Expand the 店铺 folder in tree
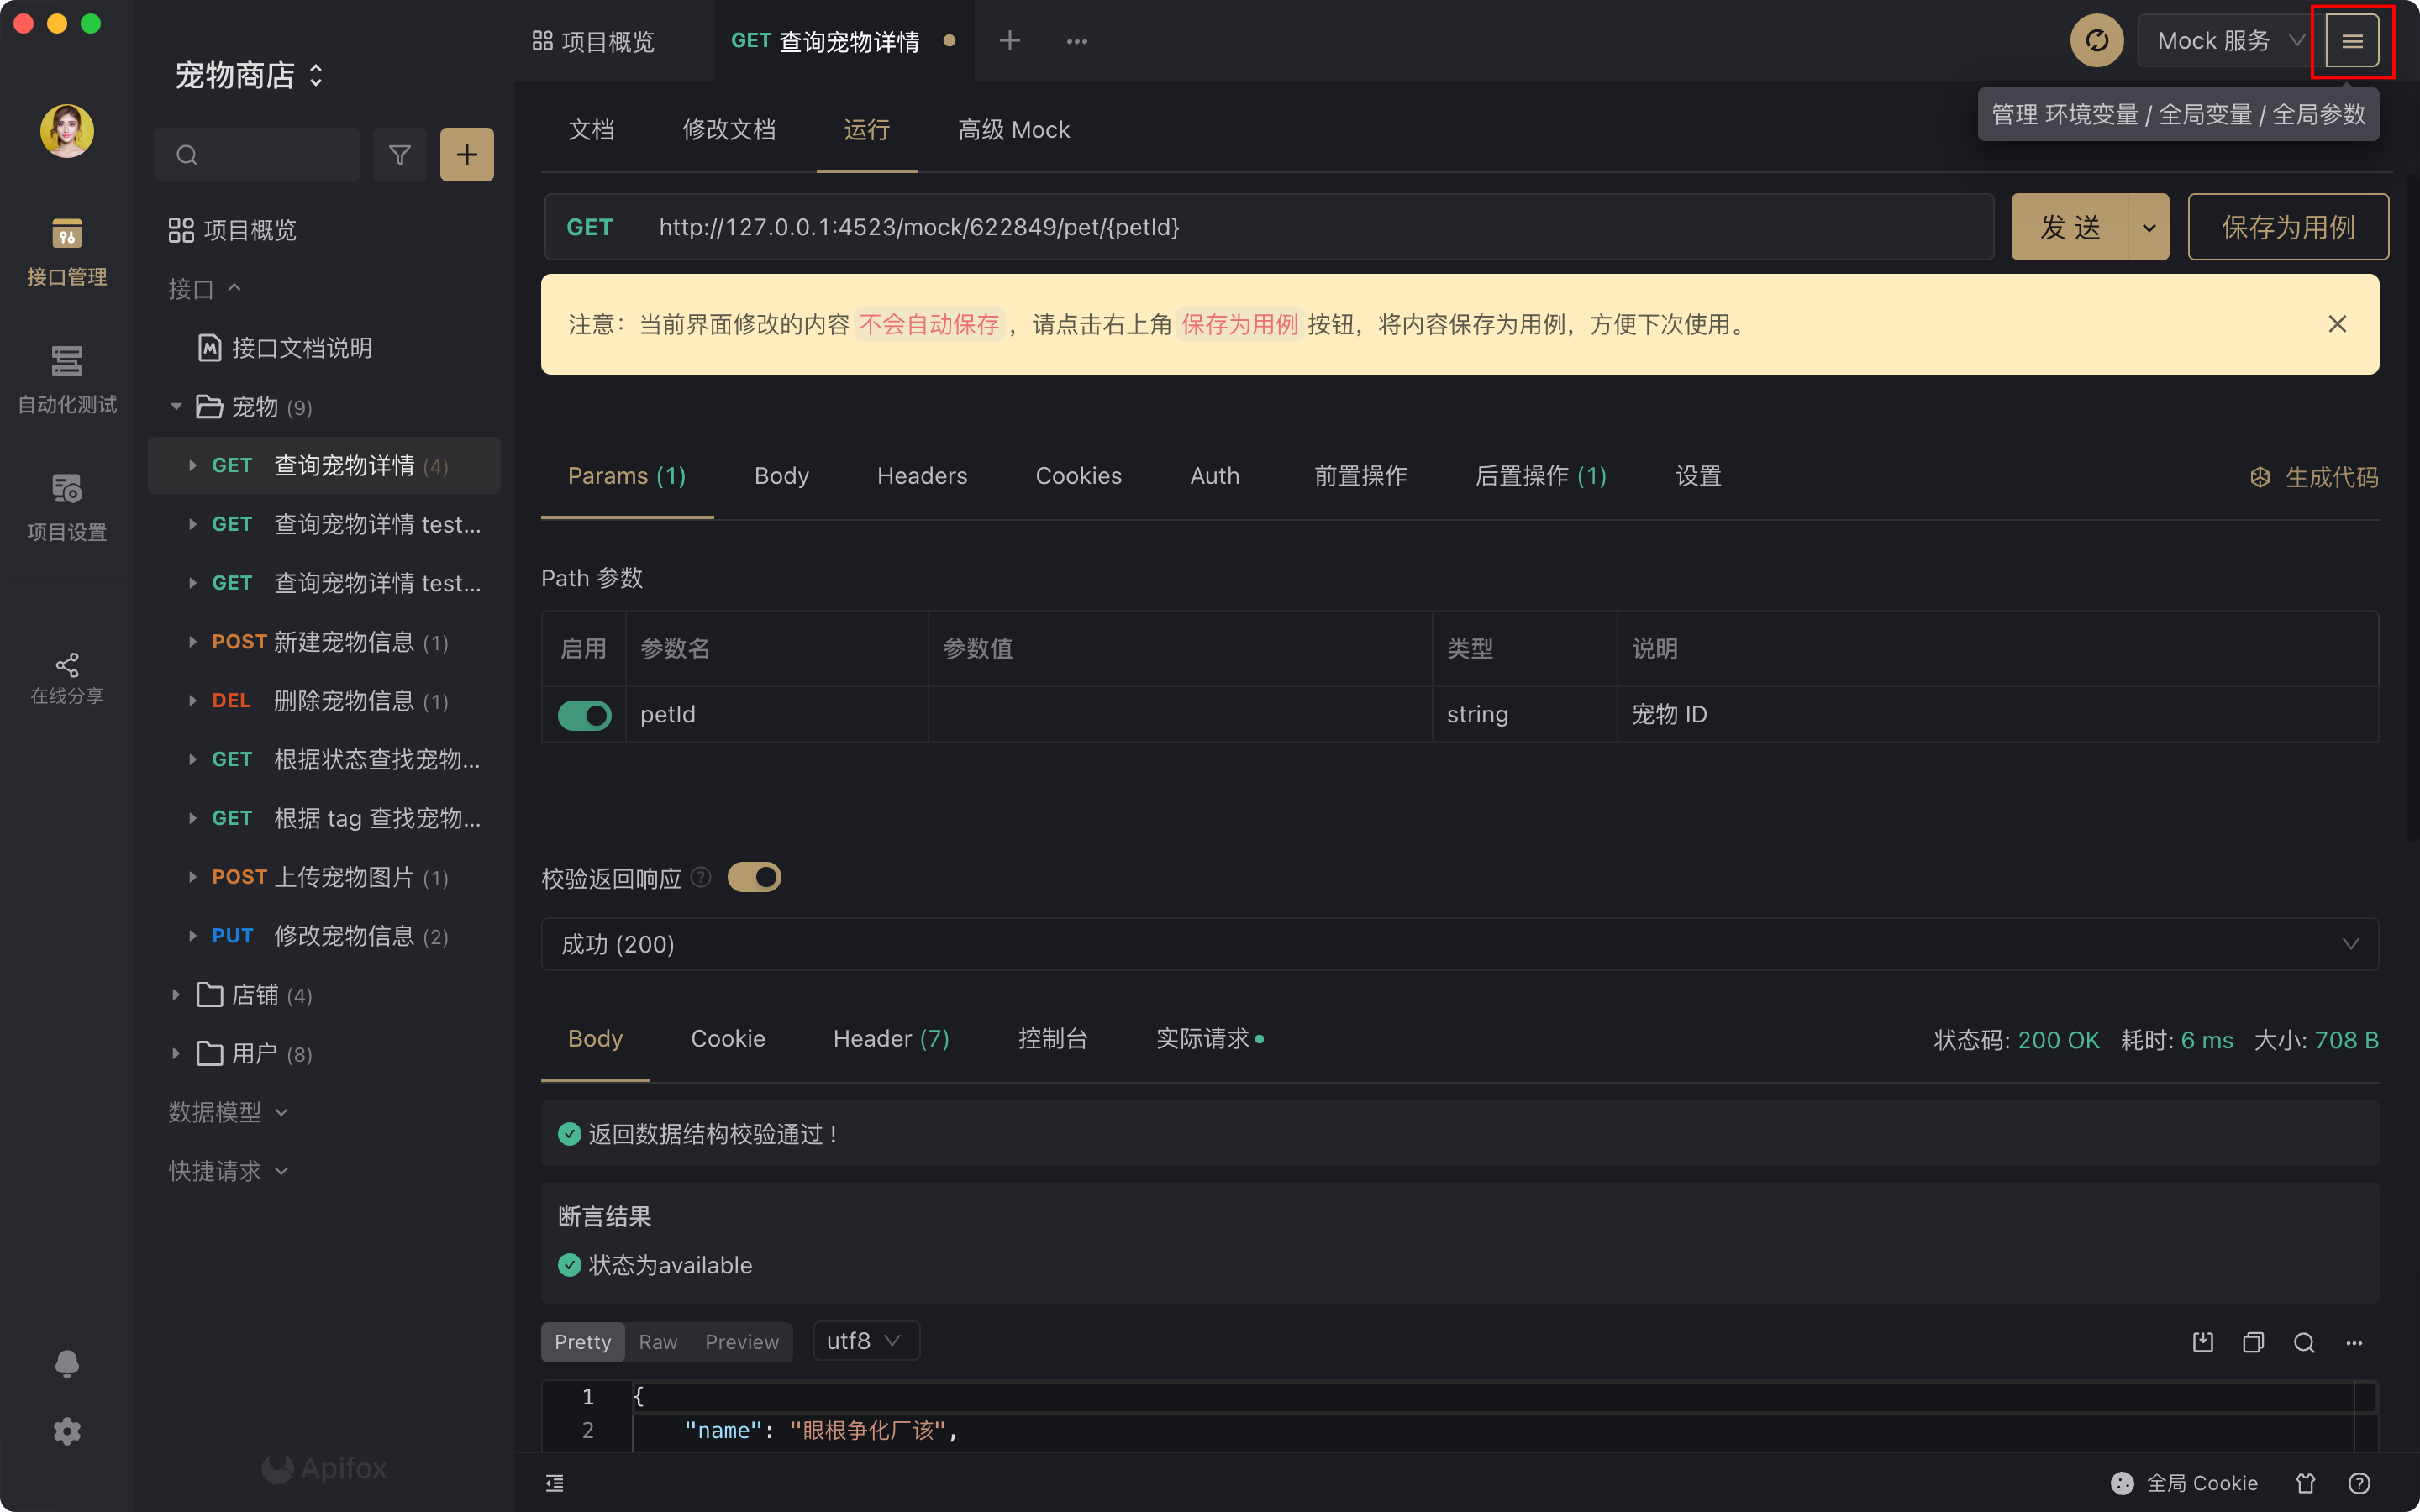Screen dimensions: 2420x1512 177,995
